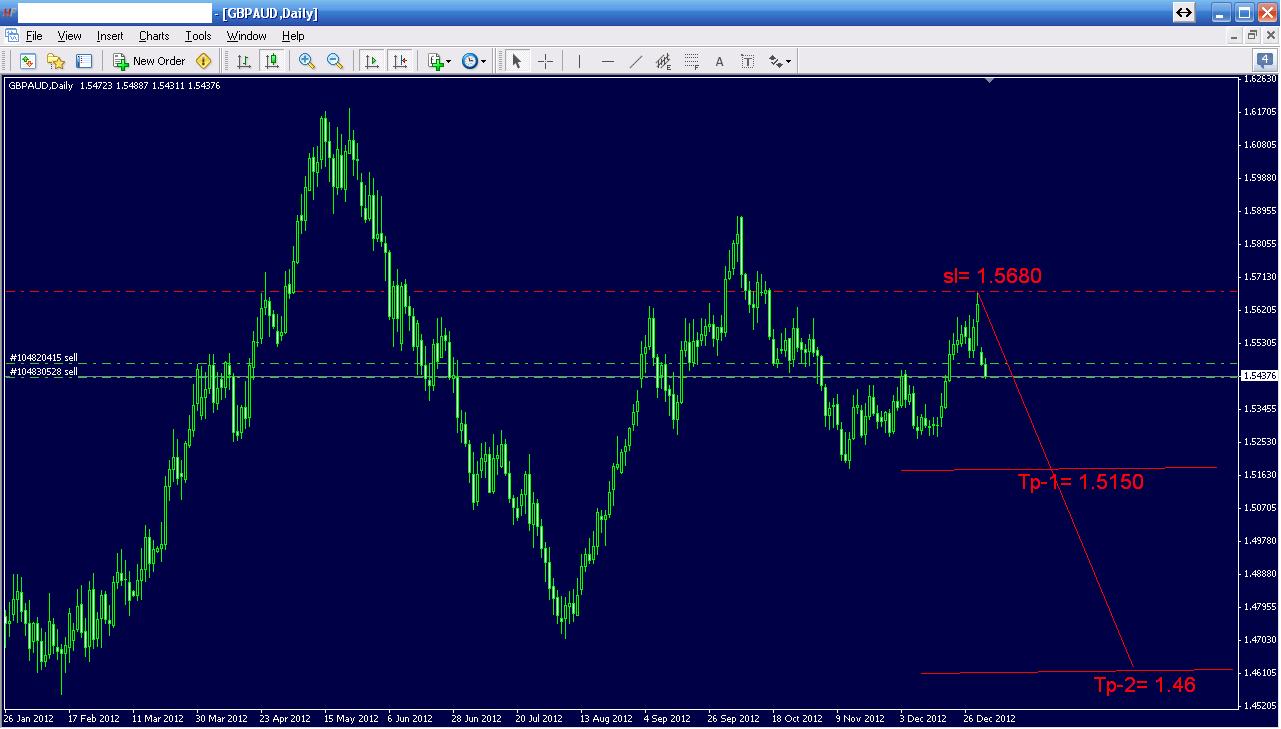Minimize the inner GBPAUD chart window

(x=1235, y=35)
